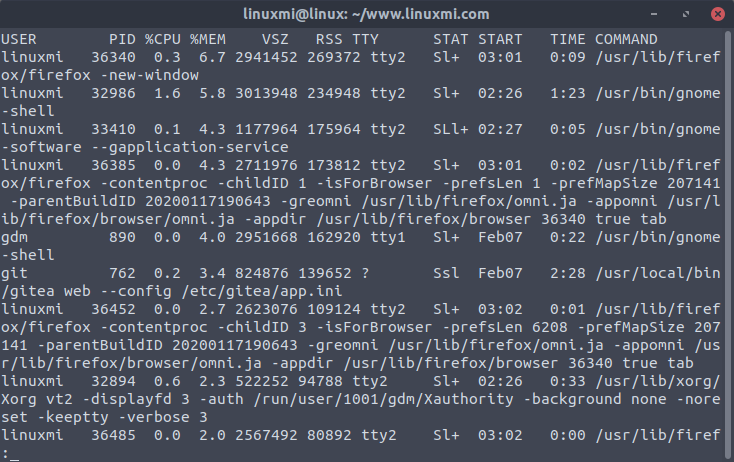Viewport: 734px width, 462px height.
Task: Click the RSS column header
Action: pos(329,38)
